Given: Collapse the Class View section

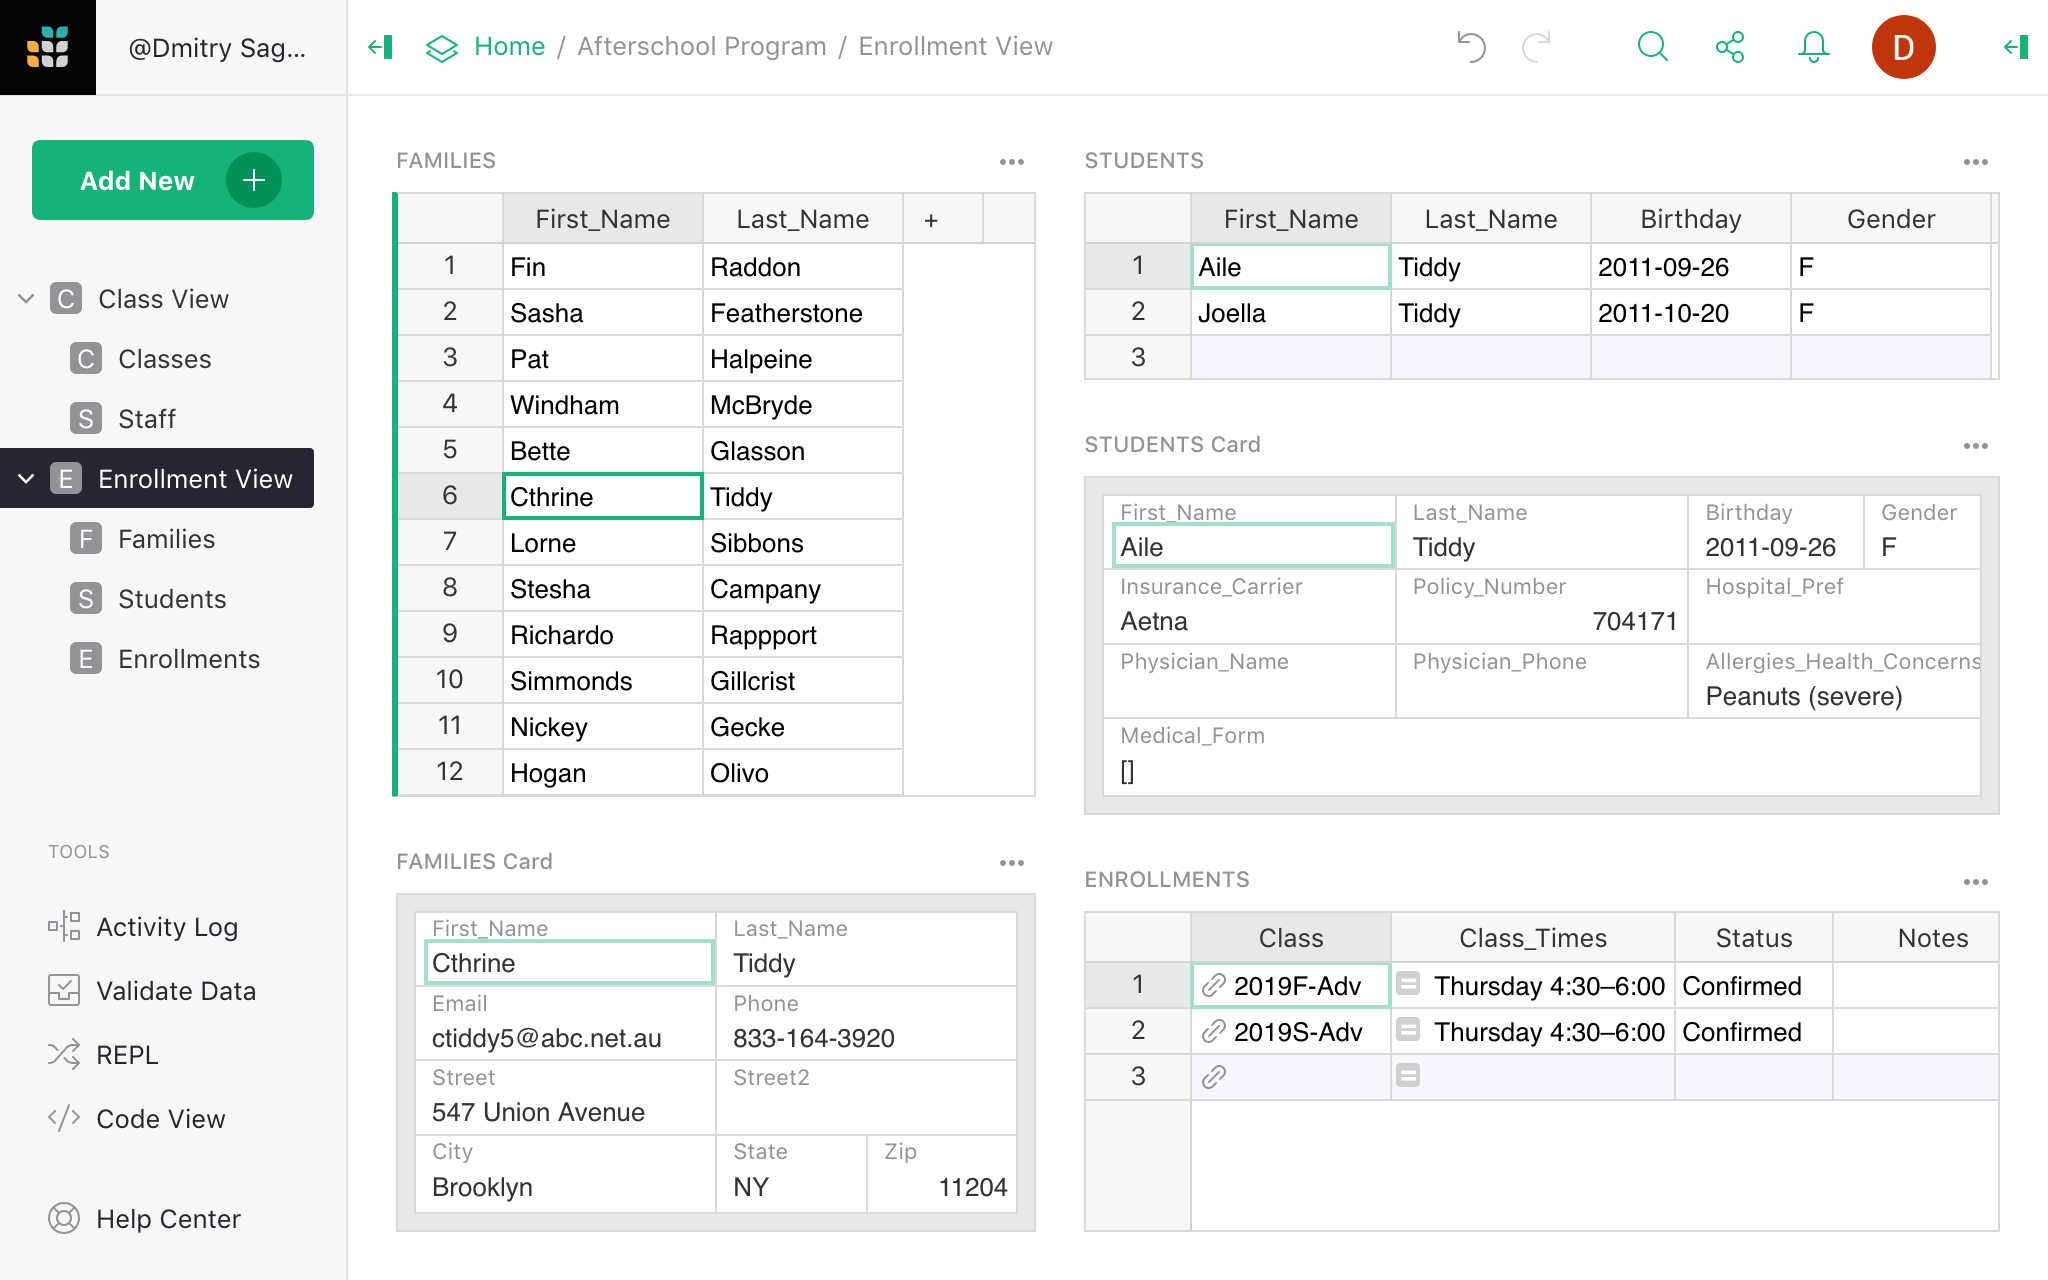Looking at the screenshot, I should 25,298.
